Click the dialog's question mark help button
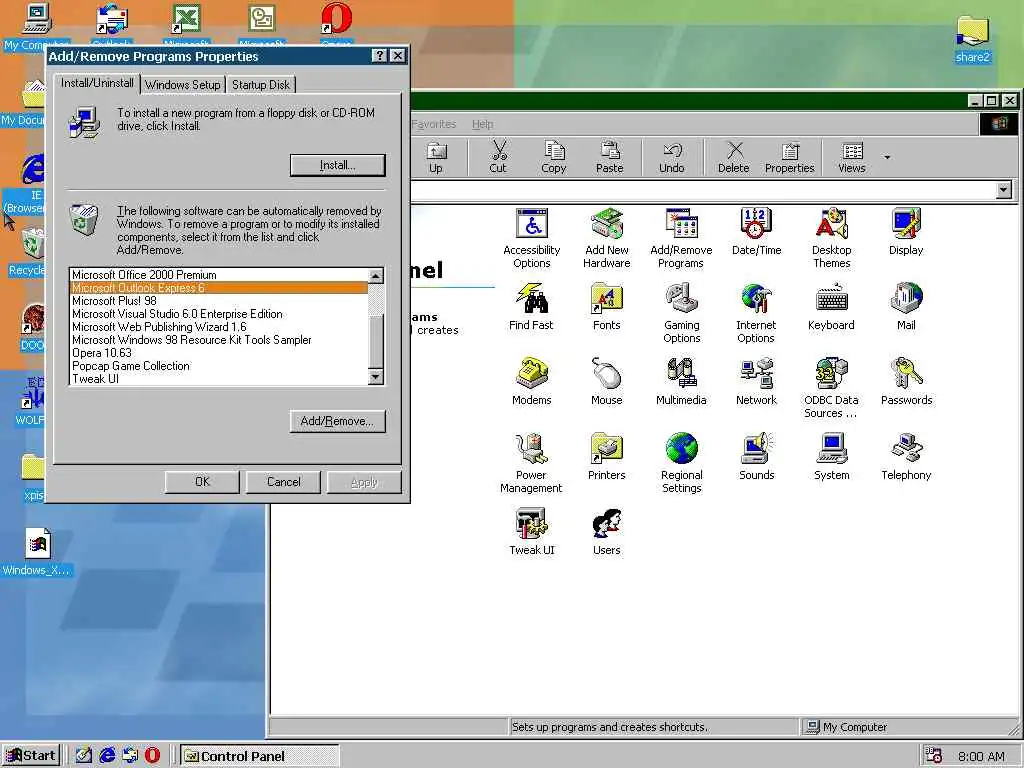 [x=380, y=56]
